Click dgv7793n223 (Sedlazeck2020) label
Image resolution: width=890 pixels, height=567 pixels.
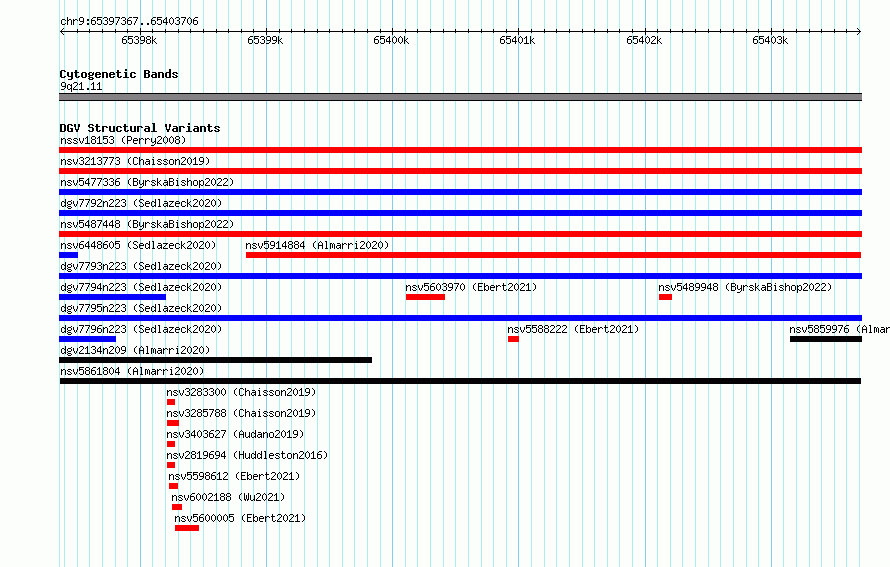point(141,266)
